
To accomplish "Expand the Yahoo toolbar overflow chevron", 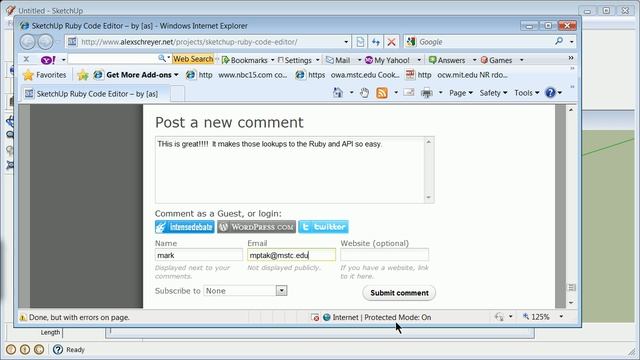I will 571,58.
